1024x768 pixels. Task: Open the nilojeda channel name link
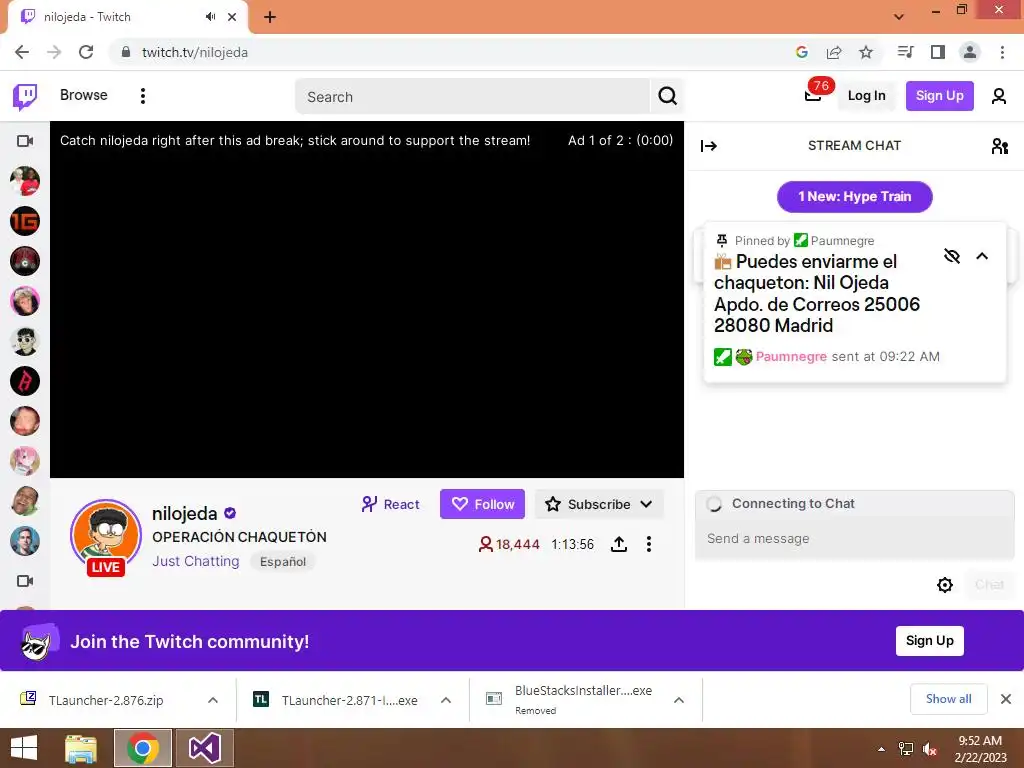184,514
